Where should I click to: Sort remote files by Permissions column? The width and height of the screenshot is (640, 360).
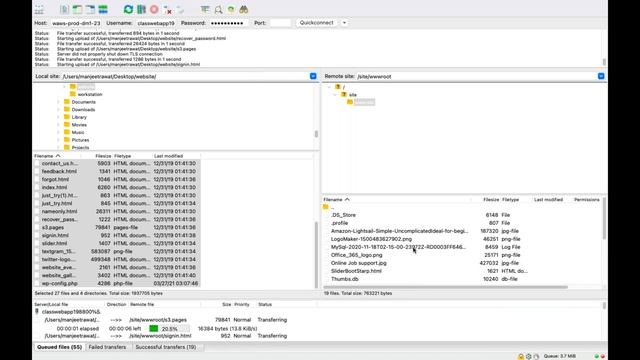(587, 200)
